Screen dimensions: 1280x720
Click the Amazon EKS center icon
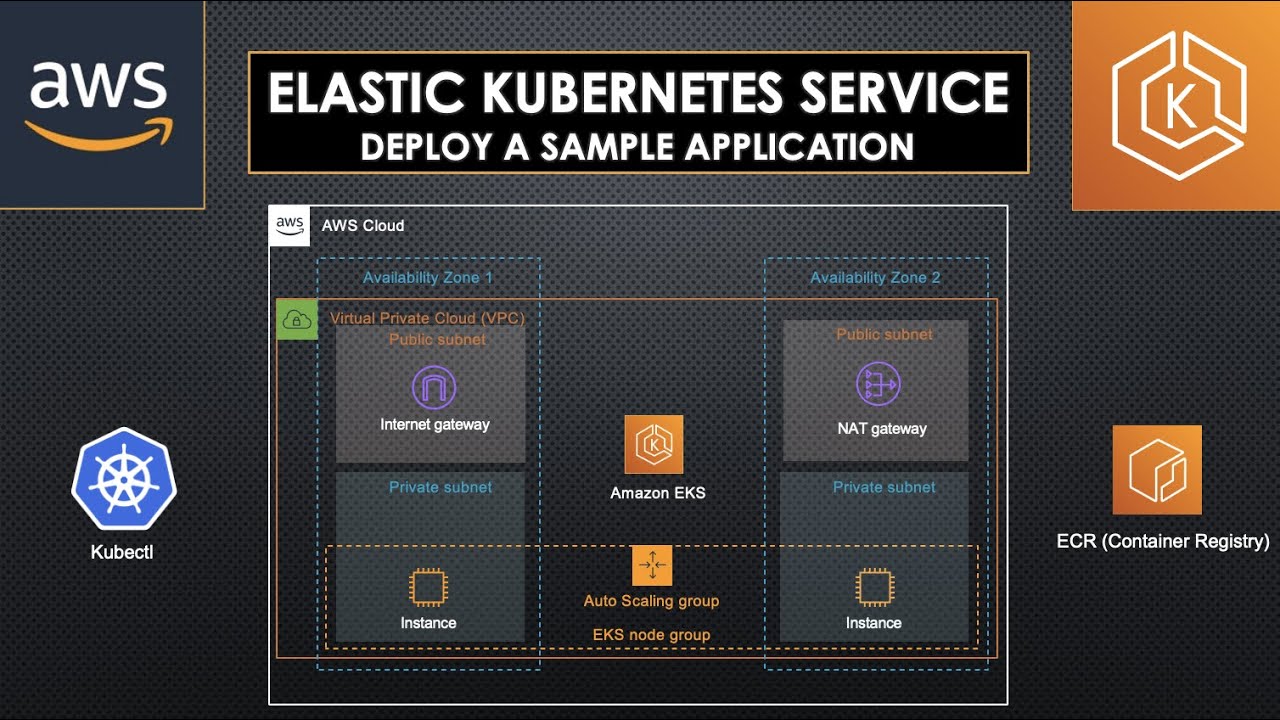[x=654, y=444]
